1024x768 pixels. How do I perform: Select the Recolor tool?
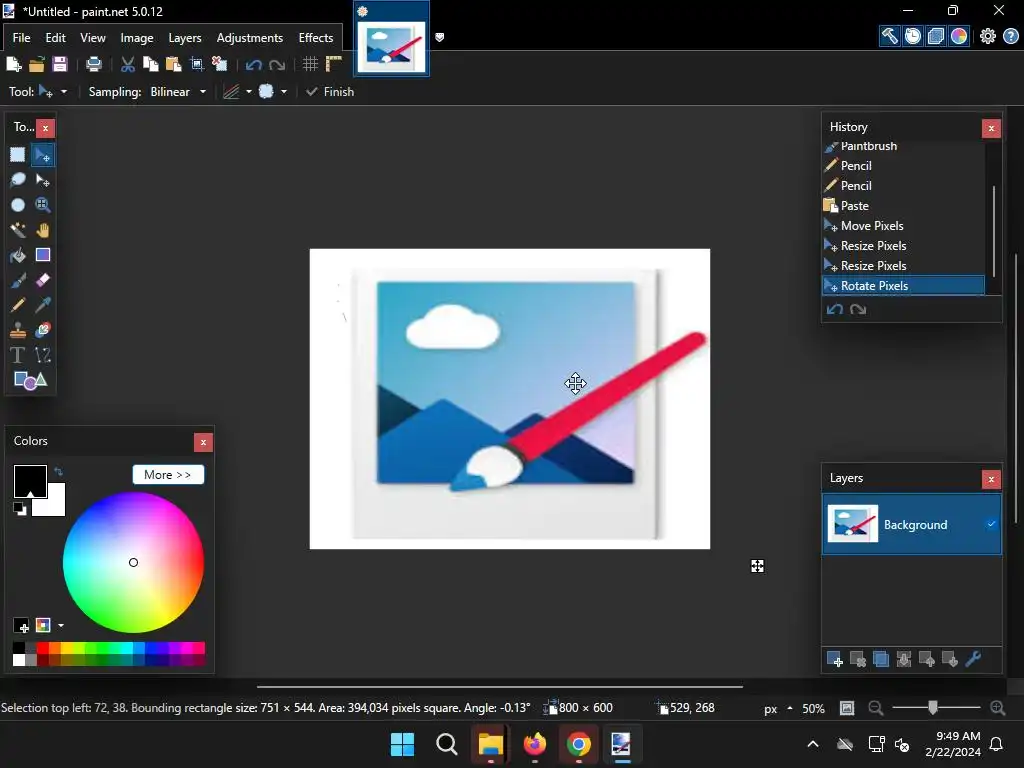click(42, 330)
